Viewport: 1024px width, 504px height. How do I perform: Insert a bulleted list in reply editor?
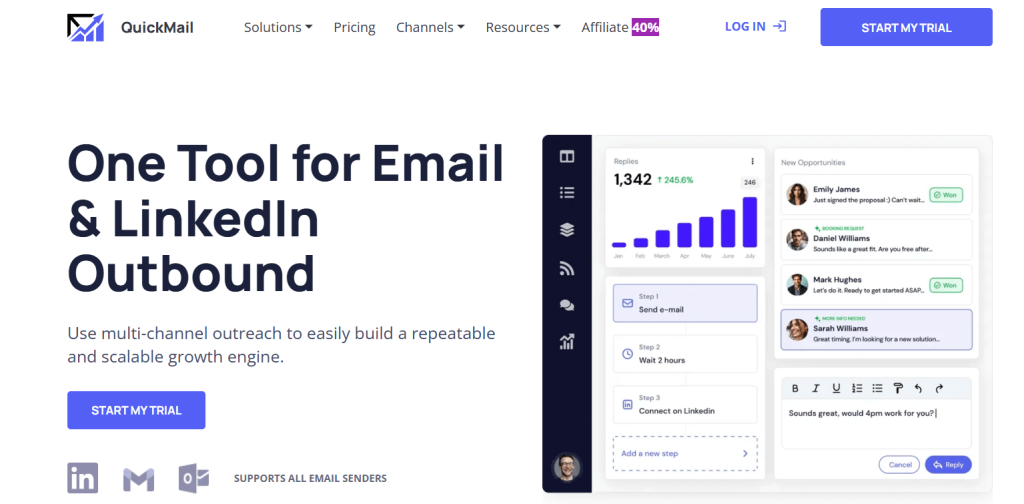click(x=877, y=388)
